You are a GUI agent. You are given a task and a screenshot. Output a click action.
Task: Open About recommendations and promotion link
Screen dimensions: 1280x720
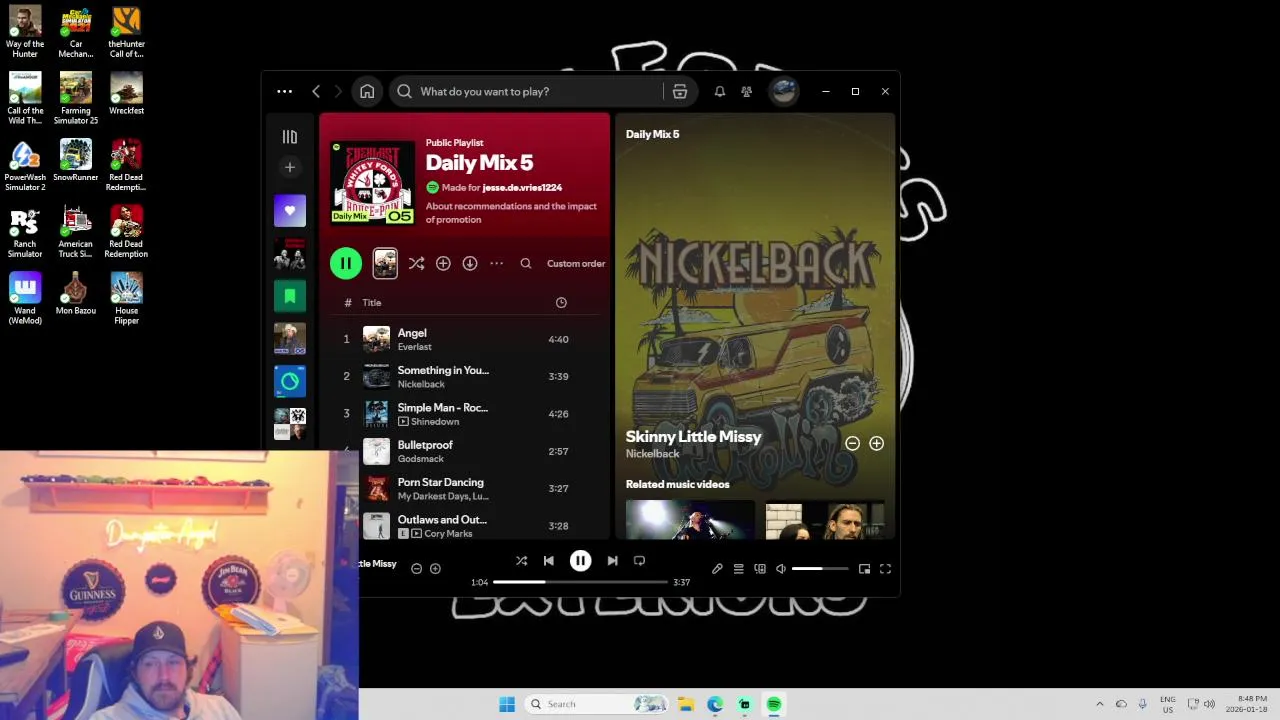point(511,213)
